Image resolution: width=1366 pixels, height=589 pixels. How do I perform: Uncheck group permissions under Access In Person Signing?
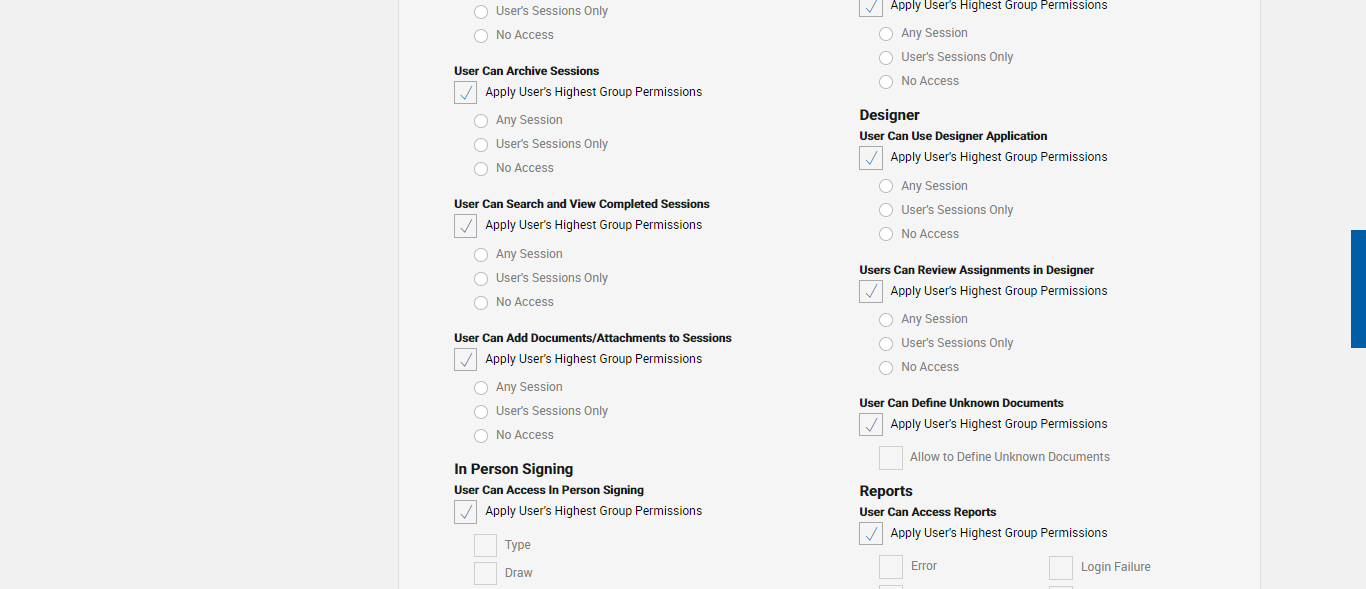(x=465, y=512)
